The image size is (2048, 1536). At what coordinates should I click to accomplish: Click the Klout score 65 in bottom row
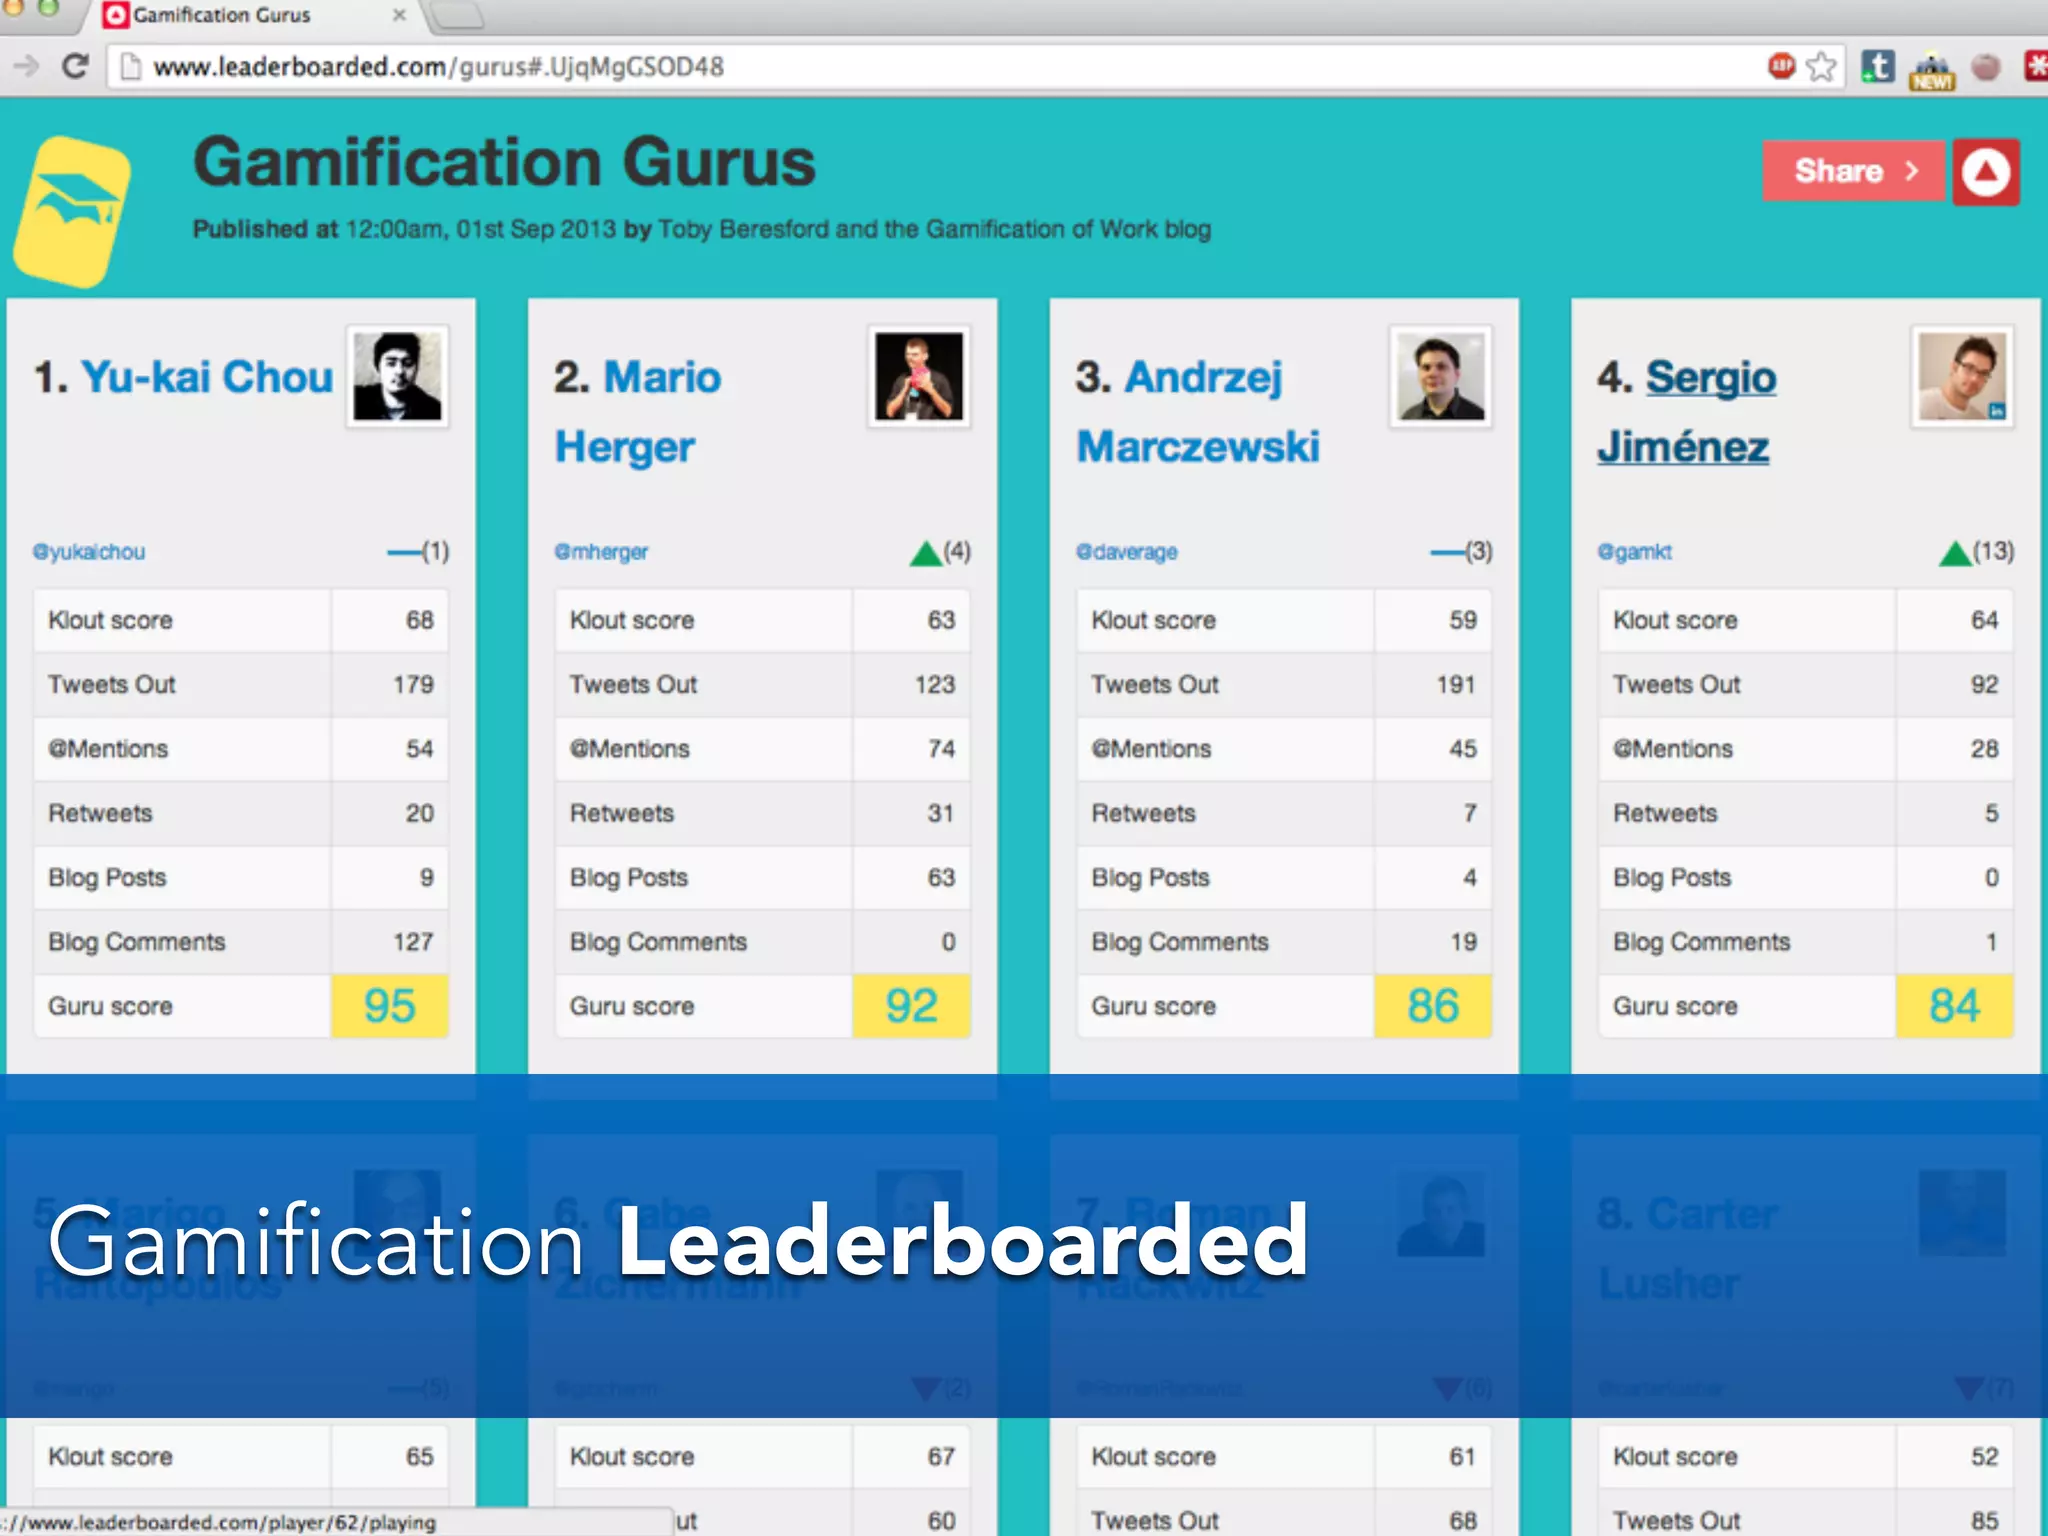point(419,1456)
